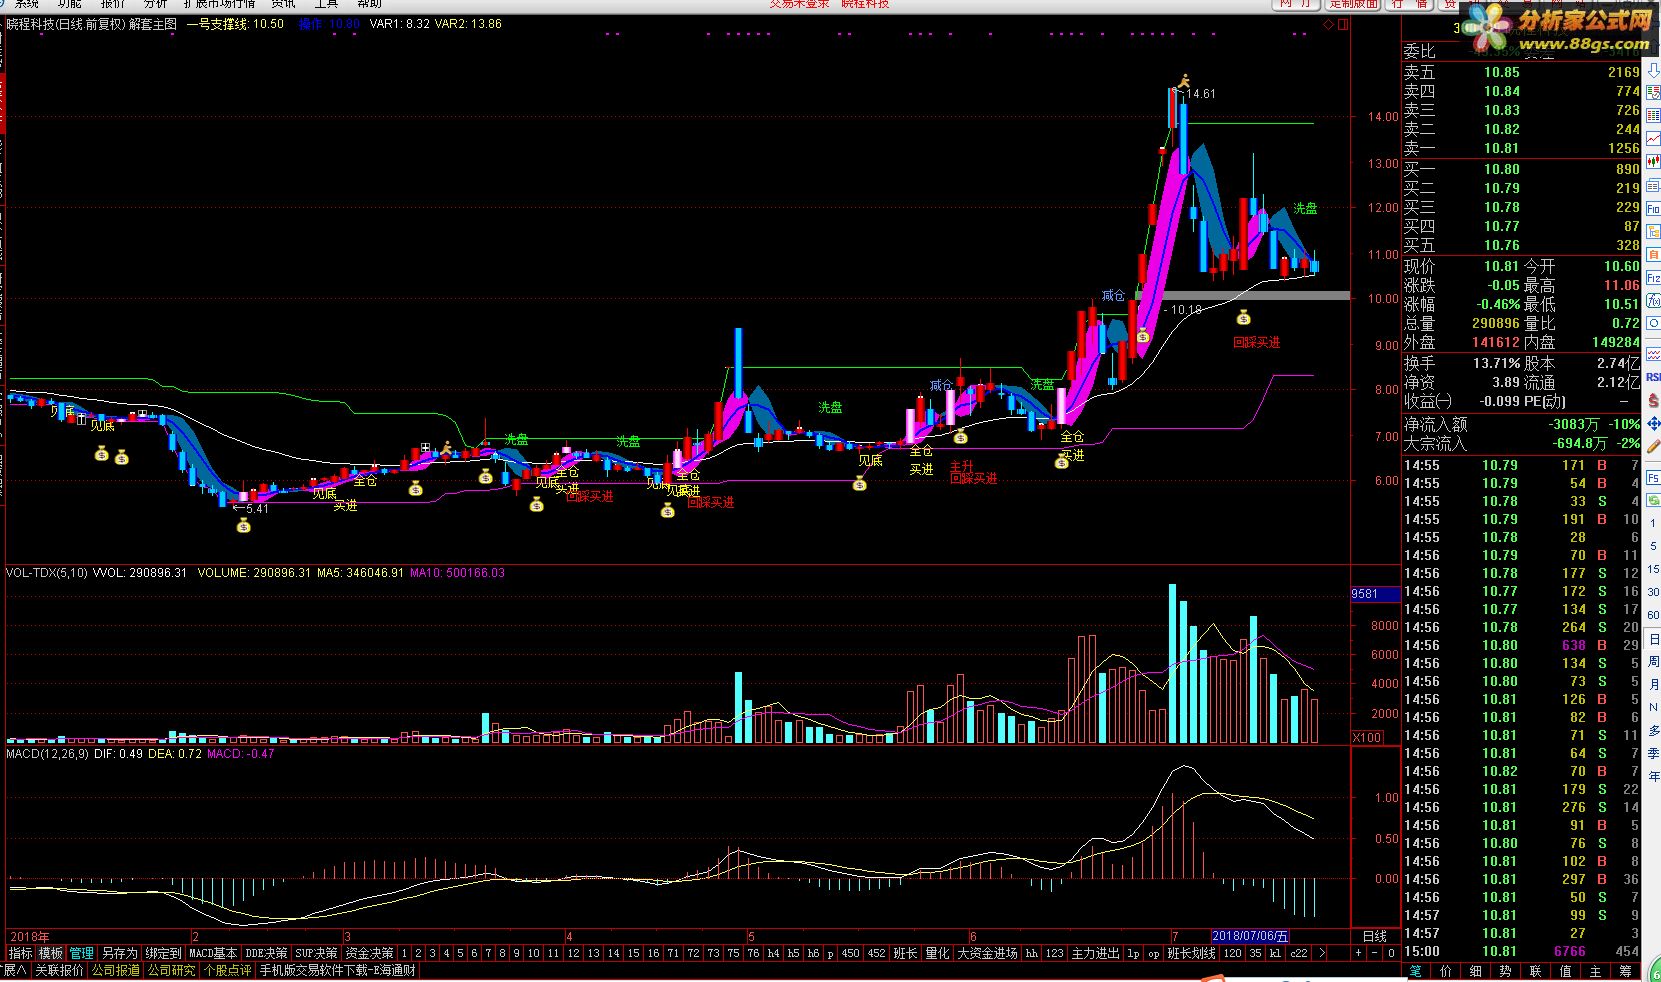Image resolution: width=1661 pixels, height=982 pixels.
Task: Open 主力进出 template tab
Action: click(1095, 953)
